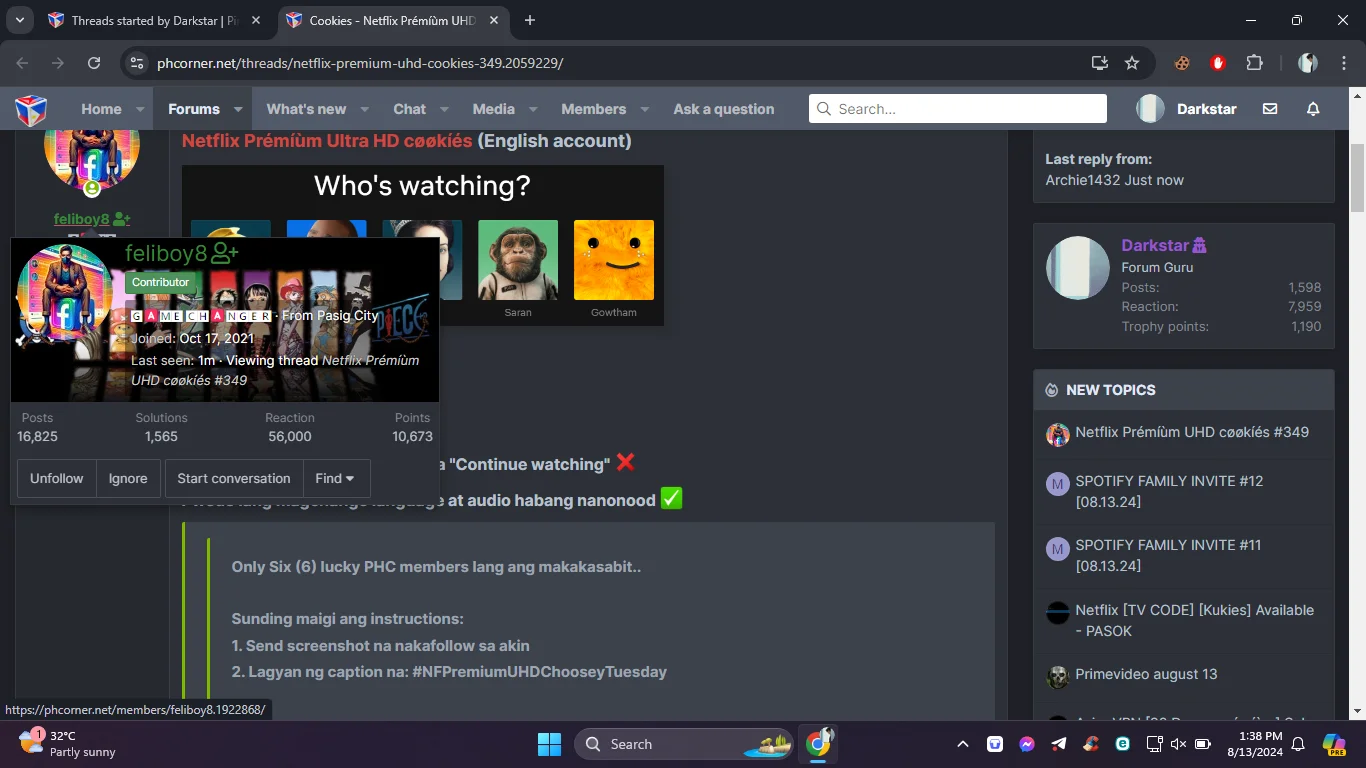1366x768 pixels.
Task: Expand the Forums dropdown arrow
Action: click(x=238, y=109)
